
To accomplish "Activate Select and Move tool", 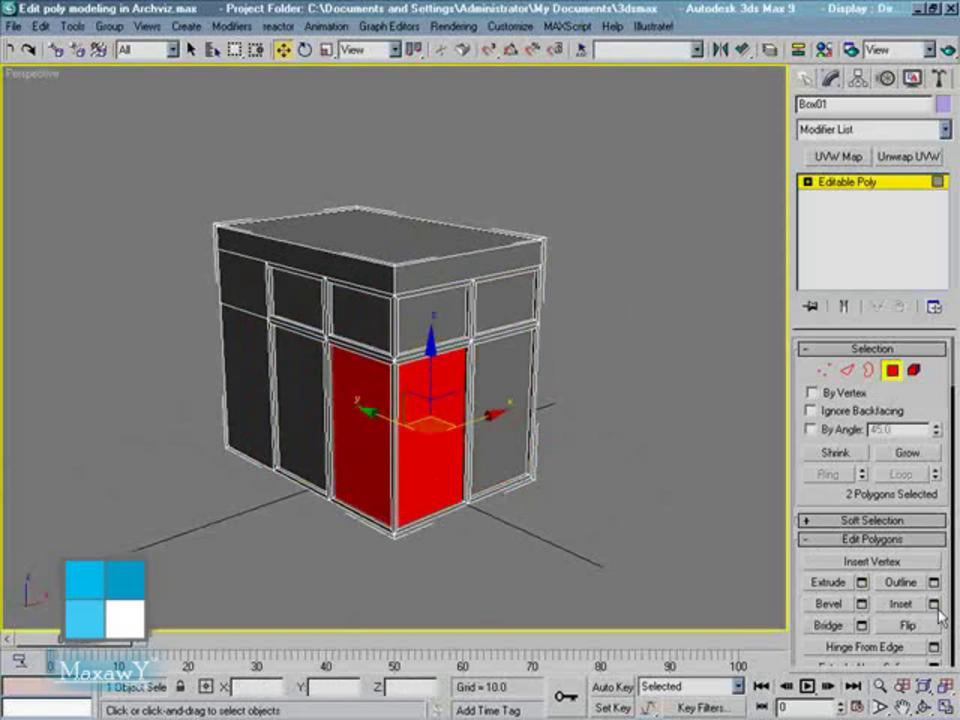I will click(283, 50).
